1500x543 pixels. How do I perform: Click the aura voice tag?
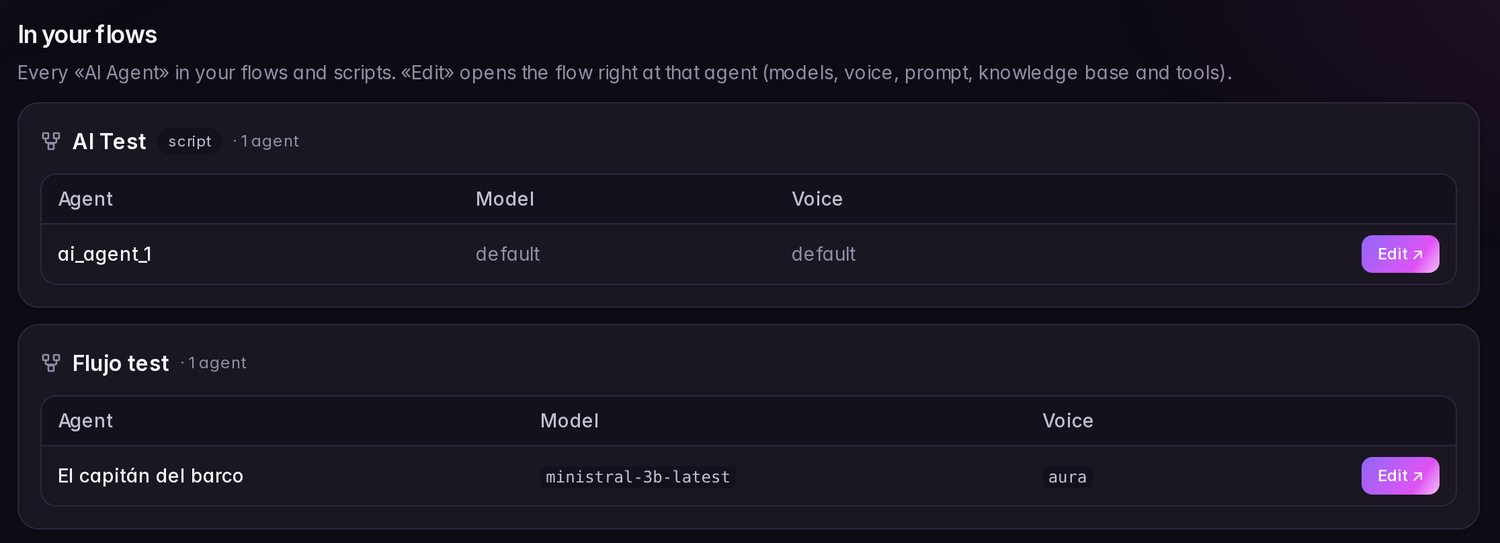pos(1067,477)
